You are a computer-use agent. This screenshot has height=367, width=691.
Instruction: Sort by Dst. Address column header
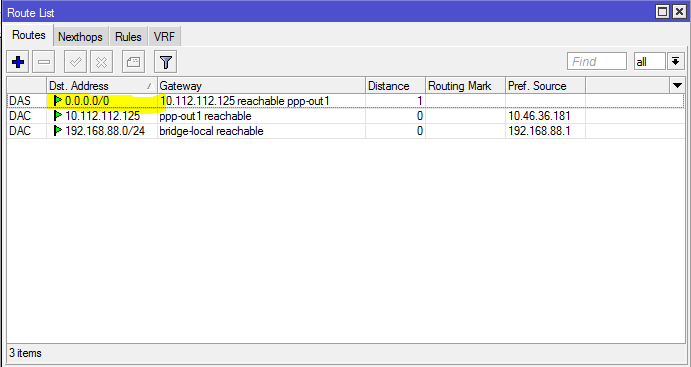tap(102, 85)
